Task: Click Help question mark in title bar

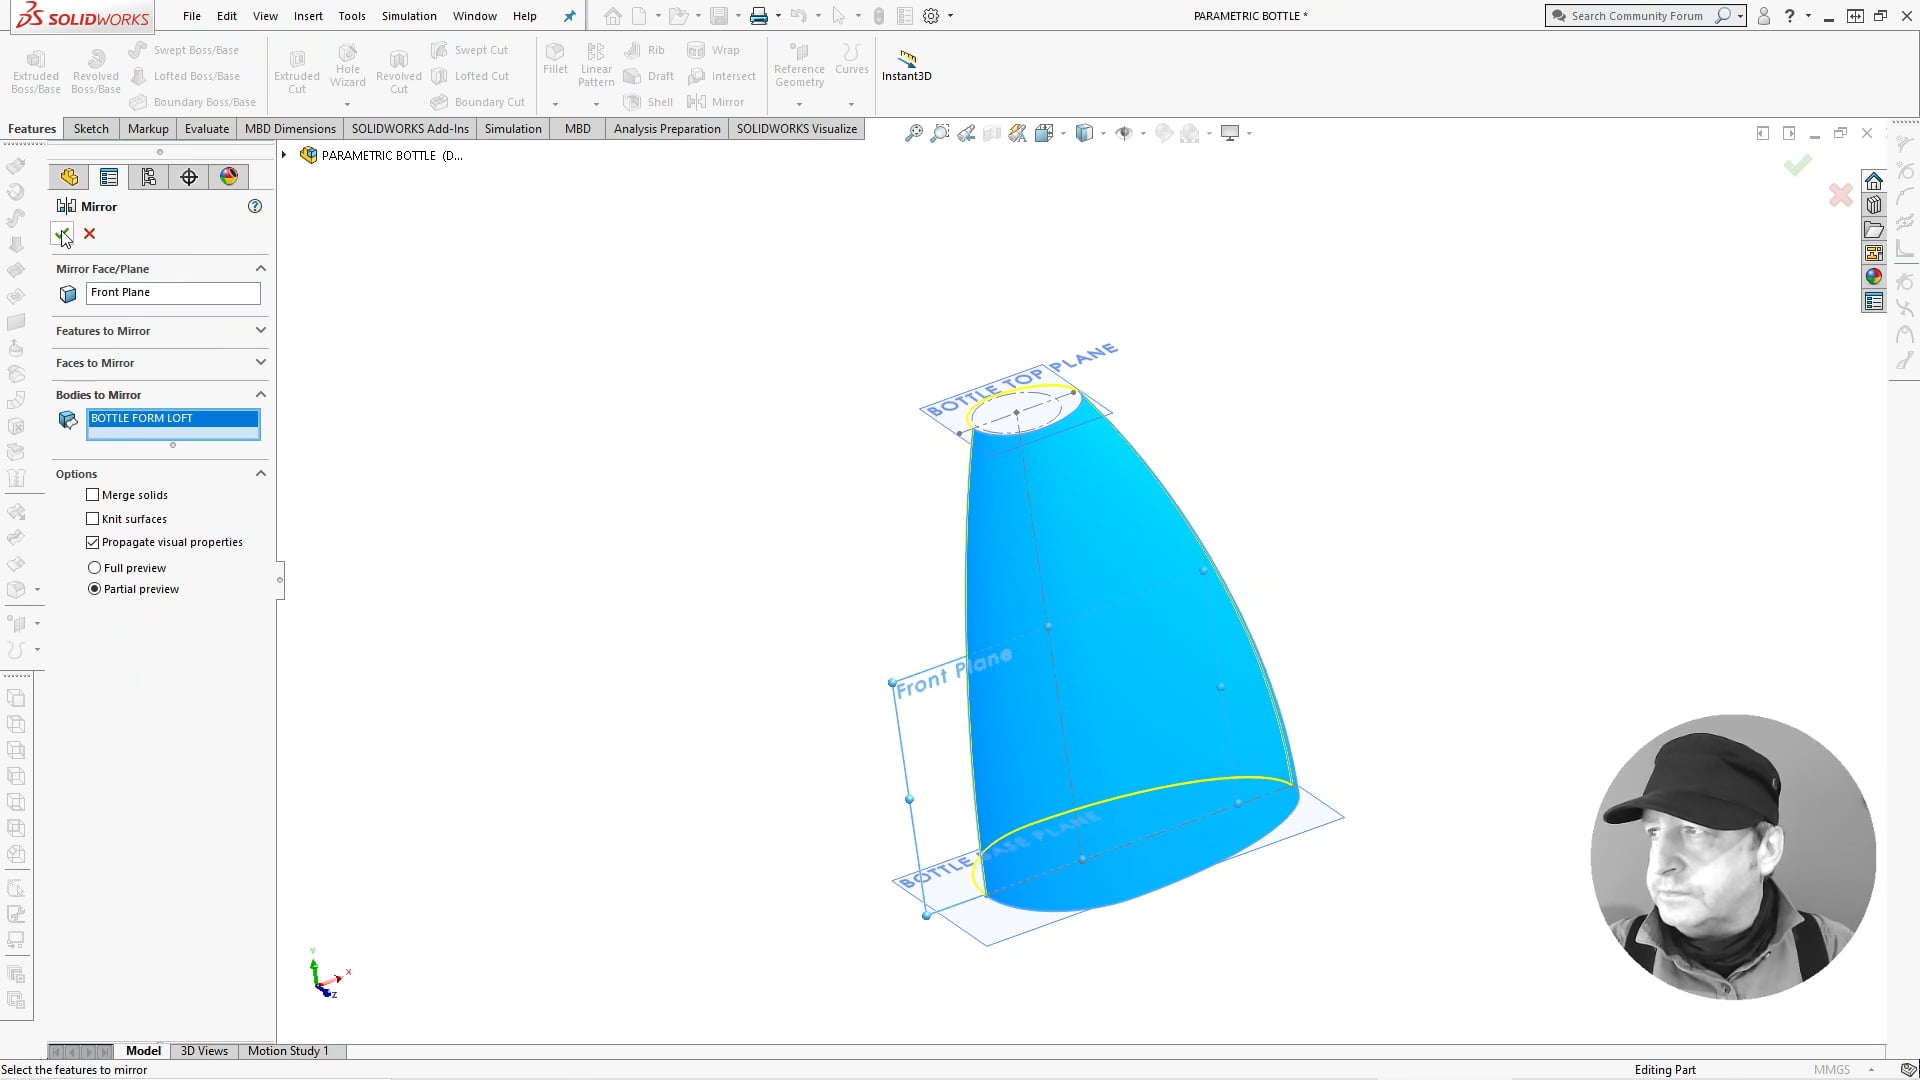Action: [1790, 16]
